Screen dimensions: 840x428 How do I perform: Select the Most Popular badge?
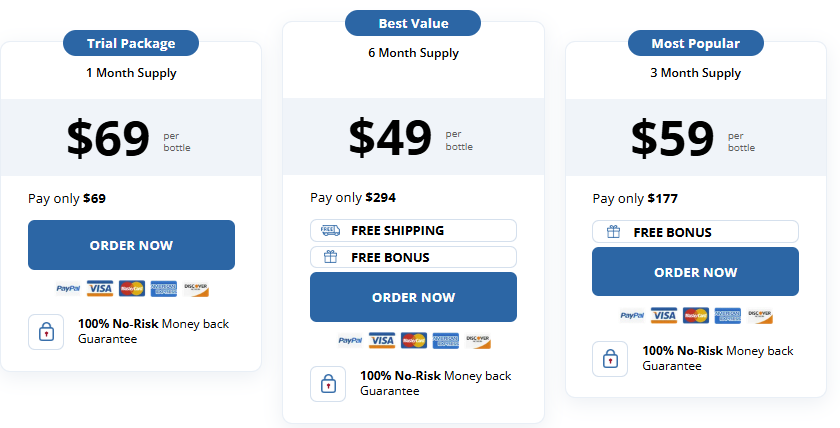695,44
